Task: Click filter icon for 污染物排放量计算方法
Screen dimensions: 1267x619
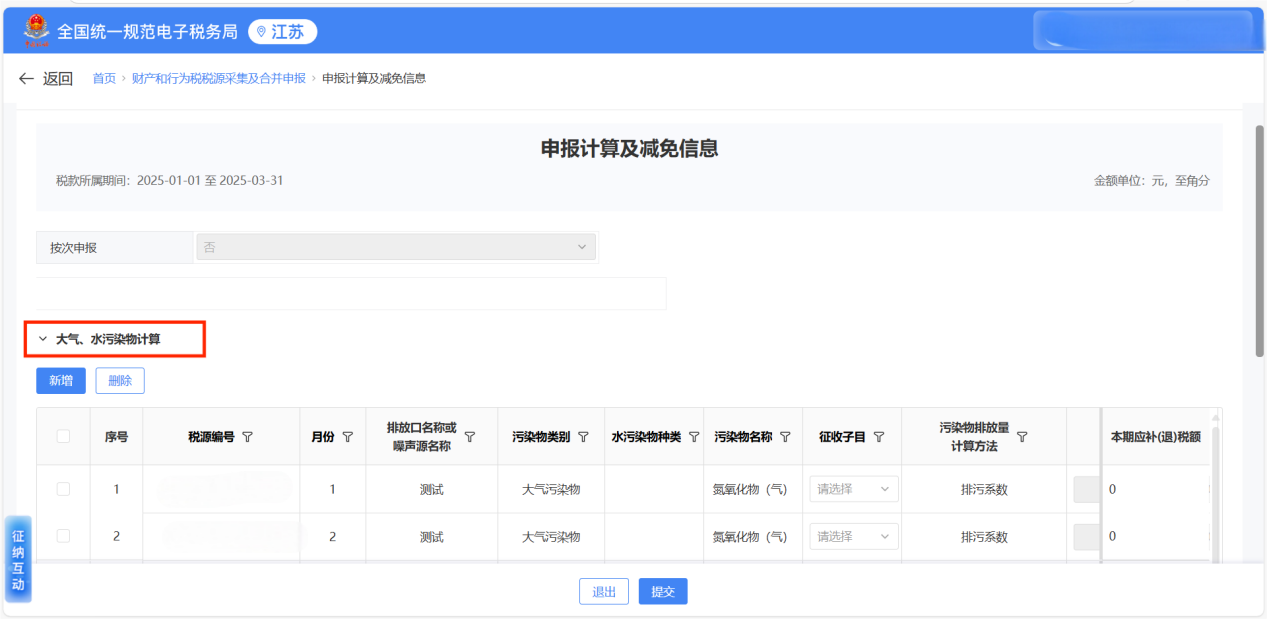Action: pos(1022,437)
